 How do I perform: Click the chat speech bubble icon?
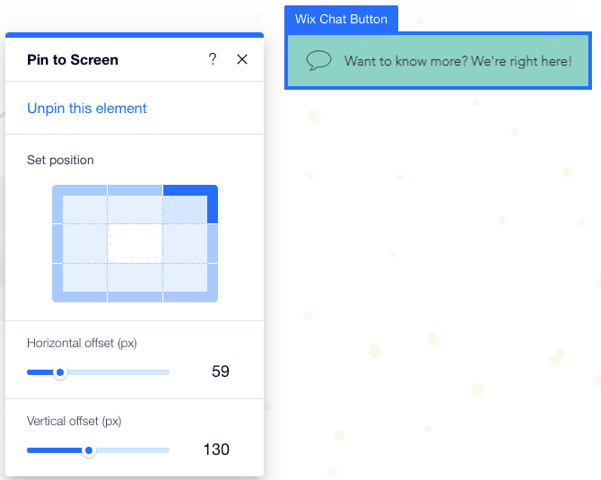tap(319, 61)
